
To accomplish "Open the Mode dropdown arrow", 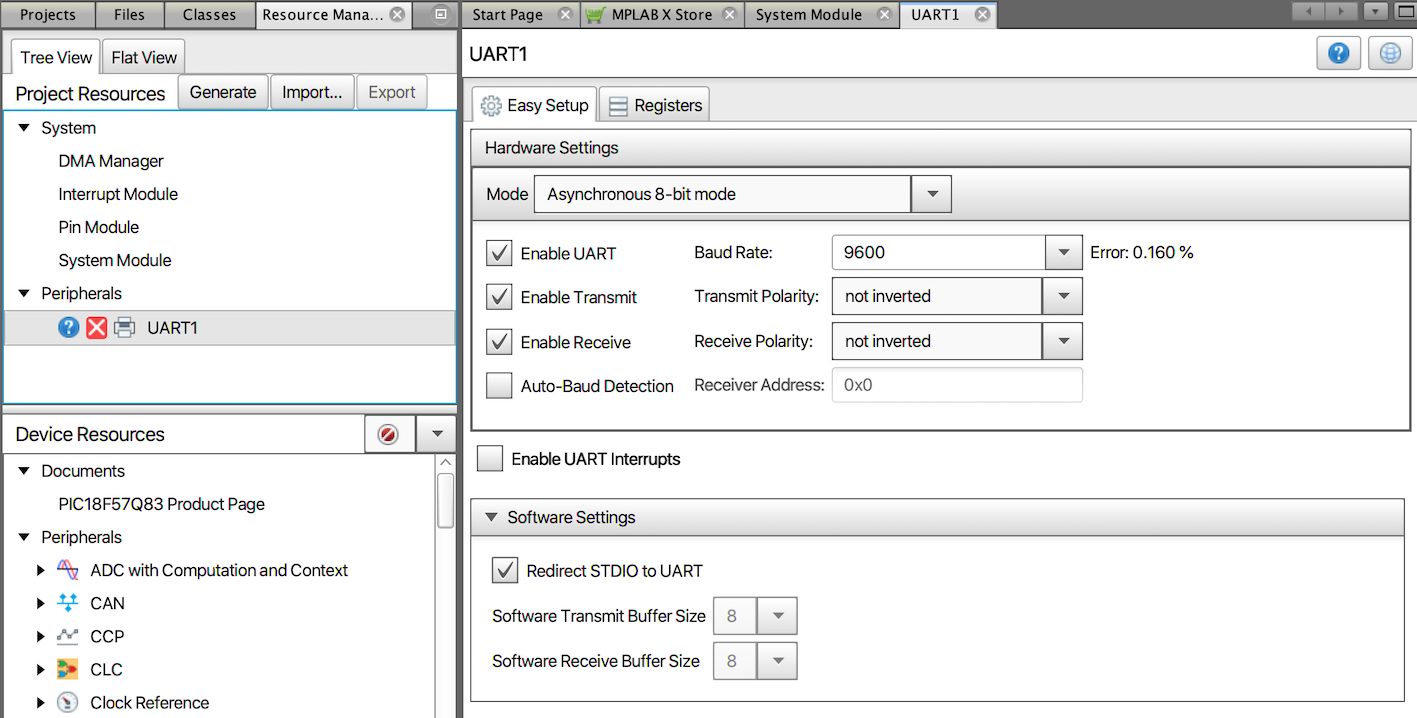I will tap(931, 194).
